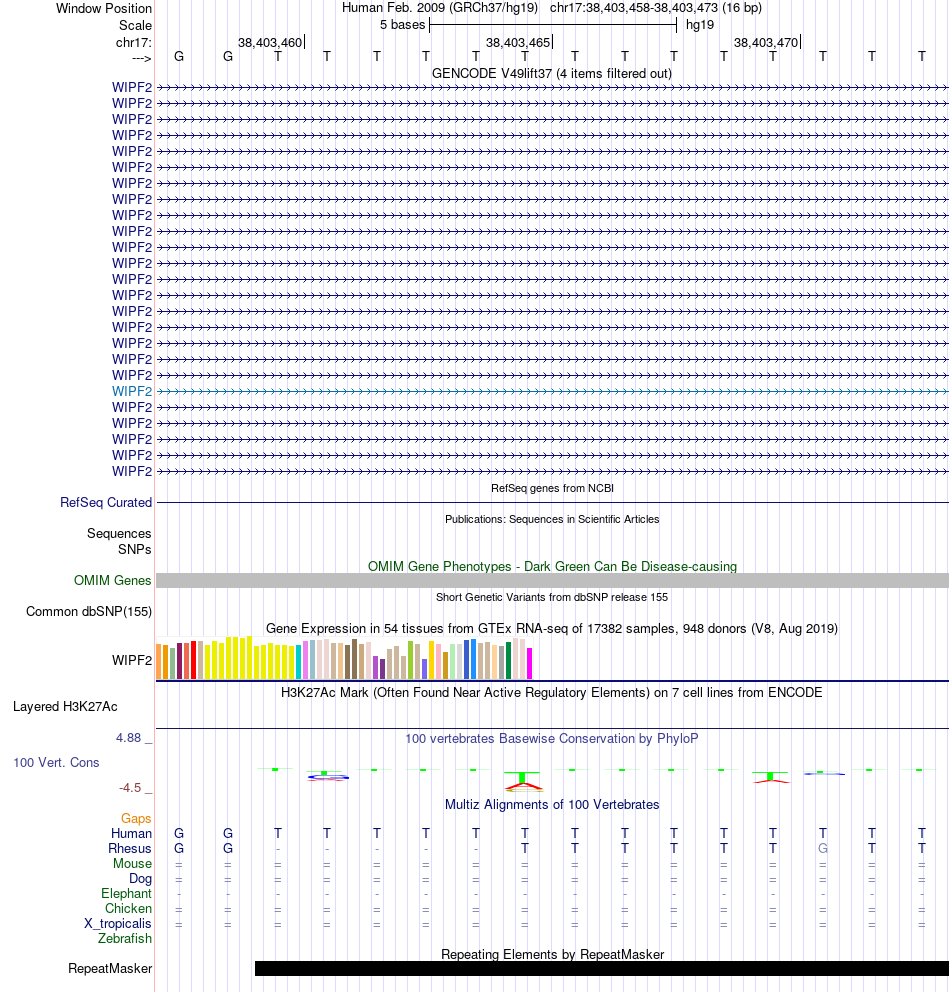Click the dark green GTEx expression bar
Screen dimensions: 950x992
click(509, 660)
